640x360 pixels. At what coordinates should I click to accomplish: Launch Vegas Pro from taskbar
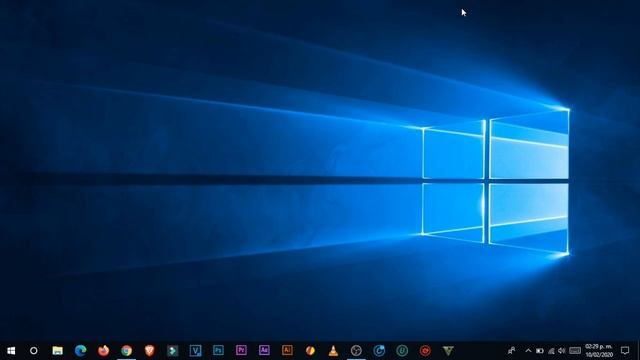(x=196, y=351)
